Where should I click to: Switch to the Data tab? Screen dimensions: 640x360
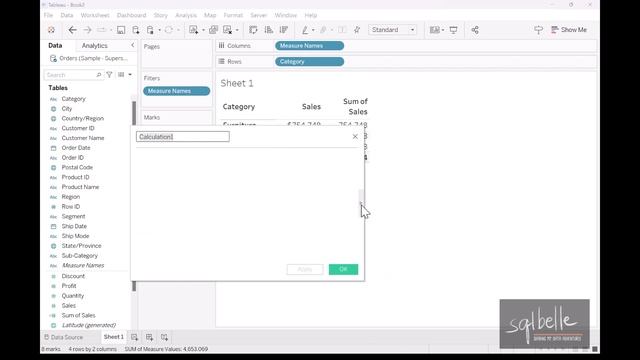click(x=55, y=46)
